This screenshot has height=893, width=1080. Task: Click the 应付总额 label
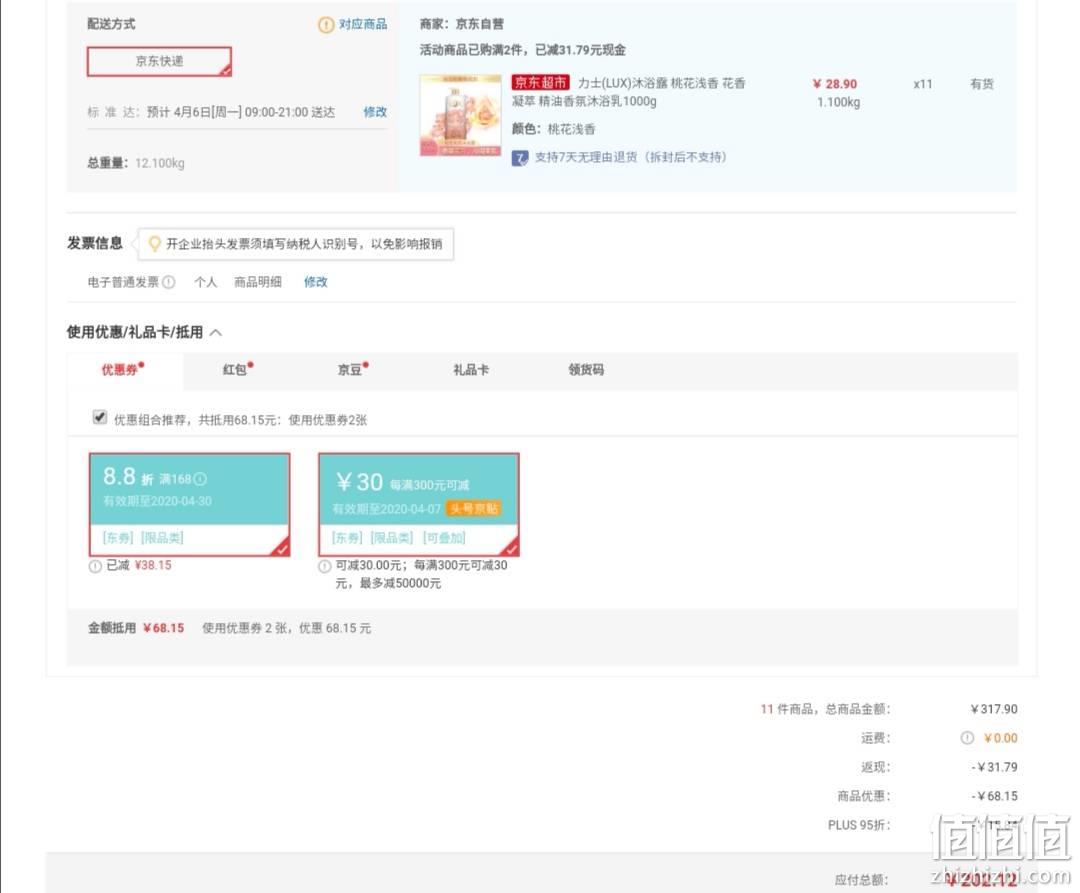point(862,880)
